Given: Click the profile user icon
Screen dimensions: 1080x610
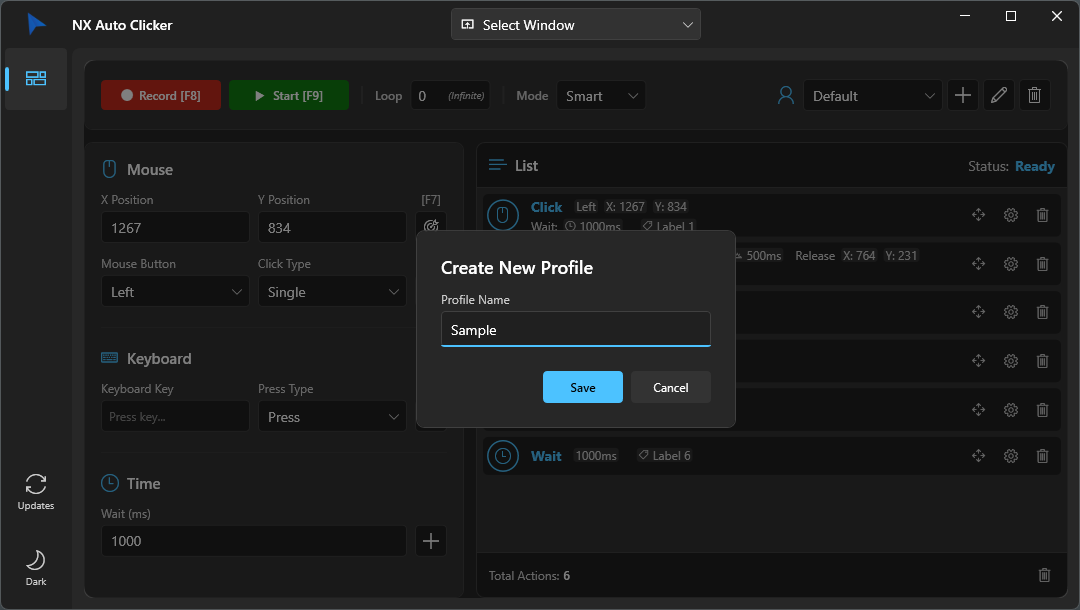Looking at the screenshot, I should 786,95.
